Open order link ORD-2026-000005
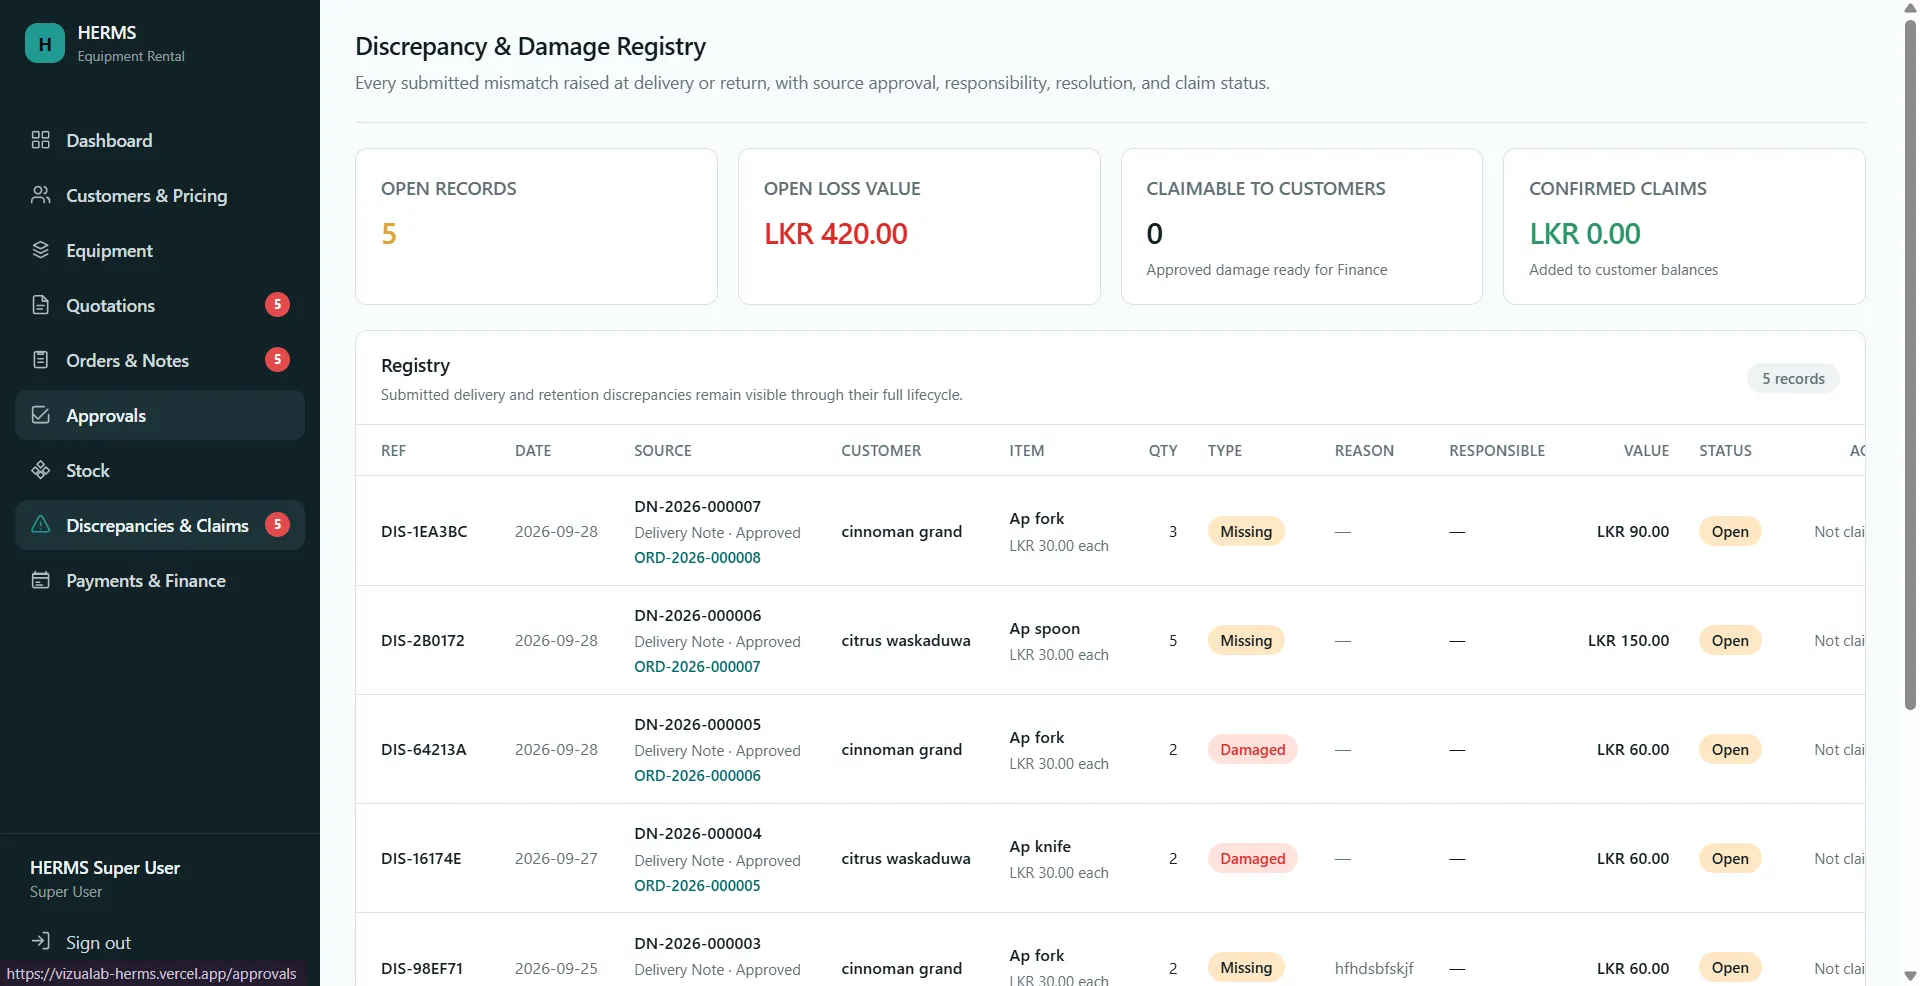The image size is (1920, 986). point(697,886)
